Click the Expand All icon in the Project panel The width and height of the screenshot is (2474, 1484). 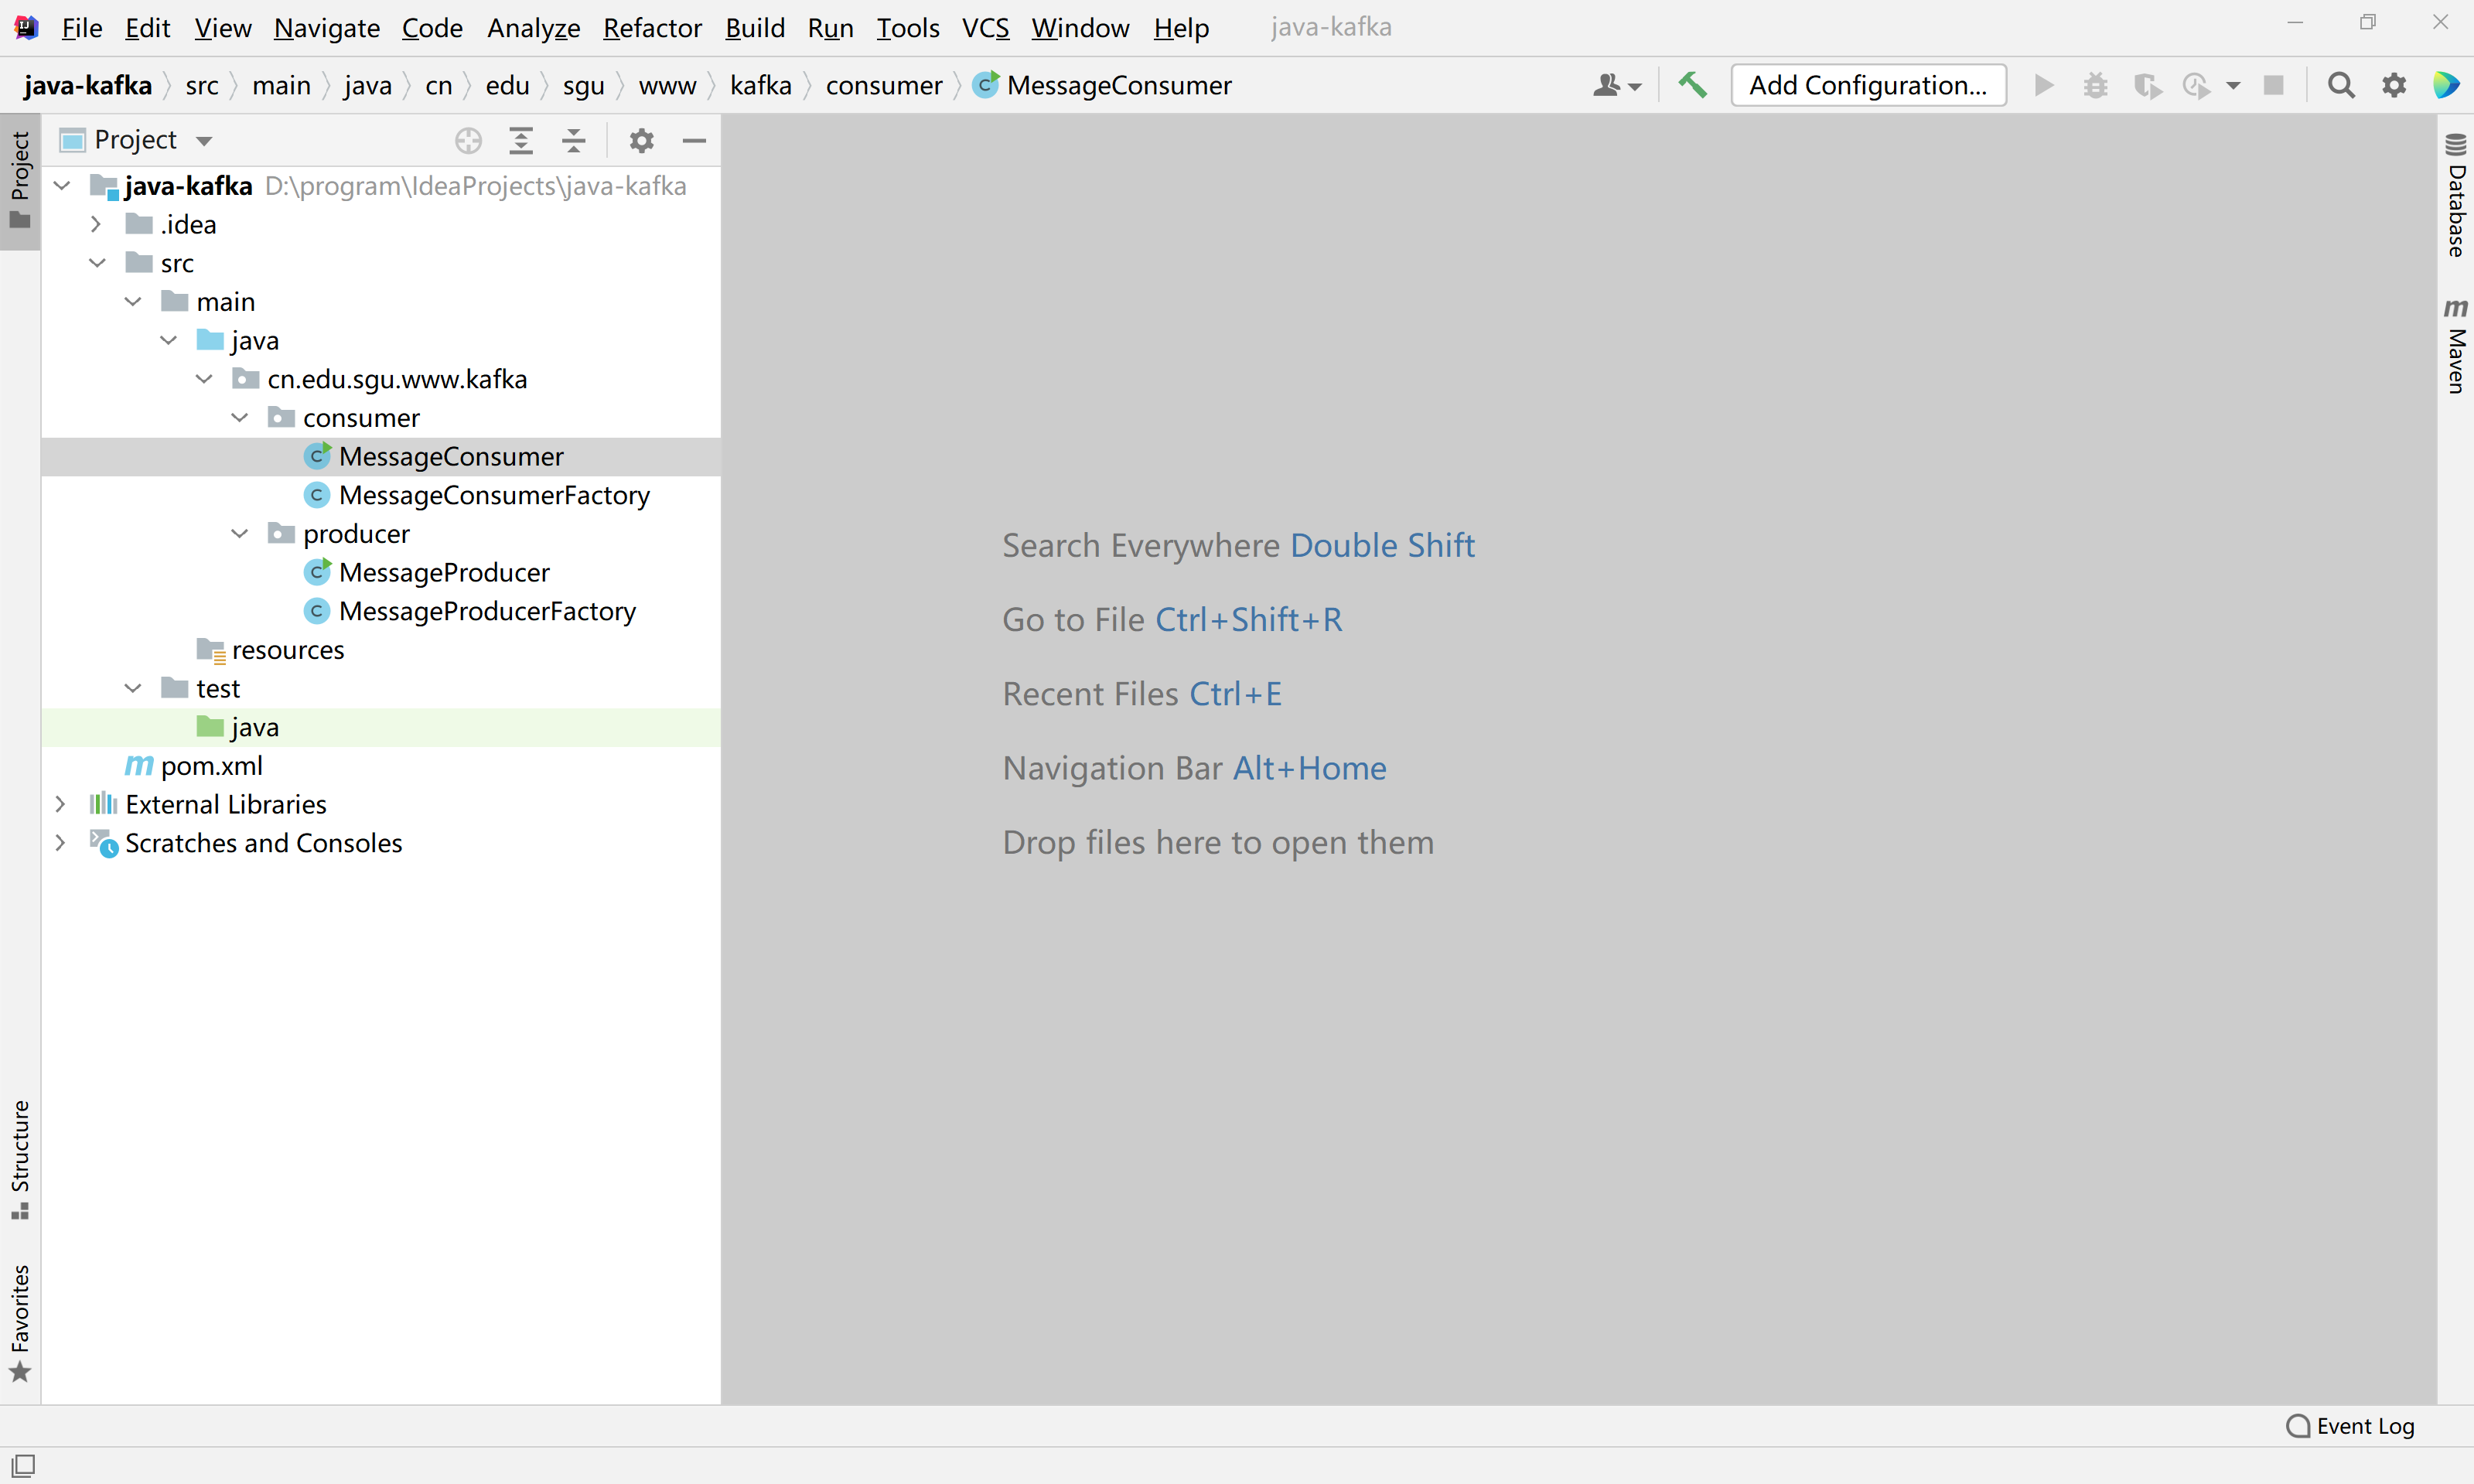[521, 141]
